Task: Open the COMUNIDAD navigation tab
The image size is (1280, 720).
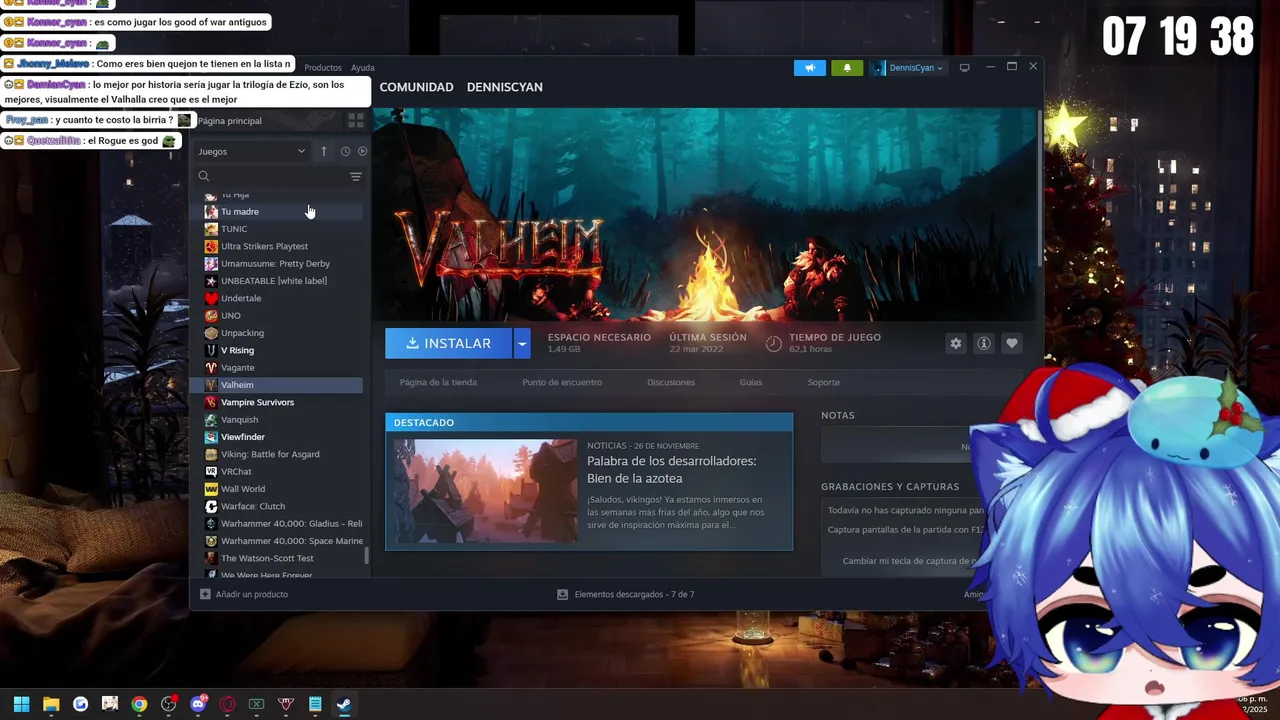Action: pos(416,87)
